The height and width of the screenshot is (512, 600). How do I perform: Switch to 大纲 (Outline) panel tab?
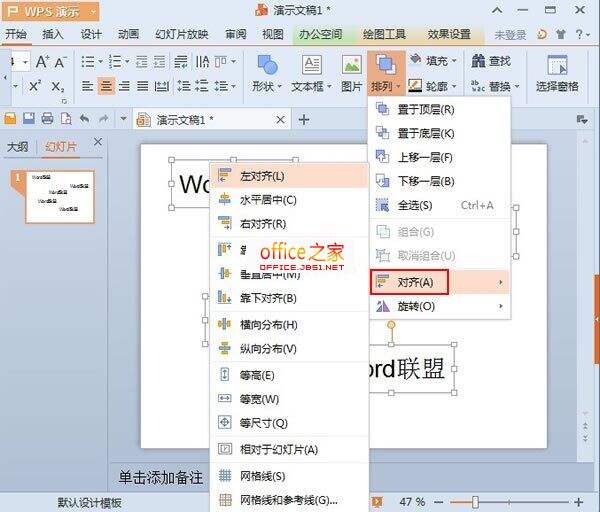coord(18,147)
